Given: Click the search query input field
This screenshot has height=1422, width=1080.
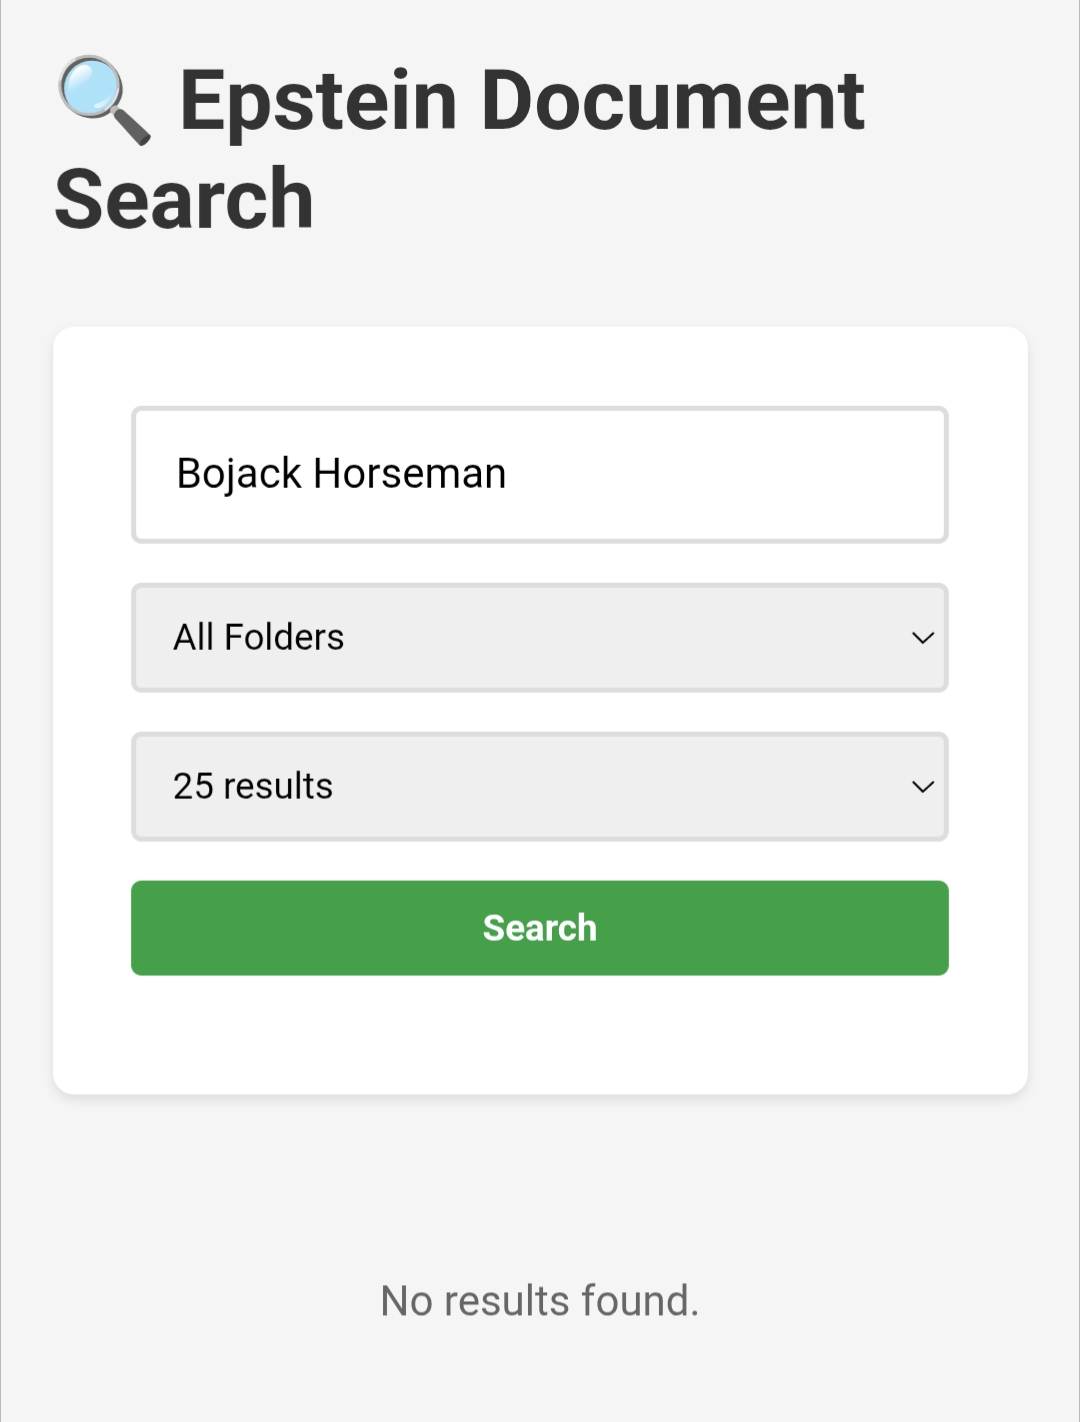Looking at the screenshot, I should [540, 475].
